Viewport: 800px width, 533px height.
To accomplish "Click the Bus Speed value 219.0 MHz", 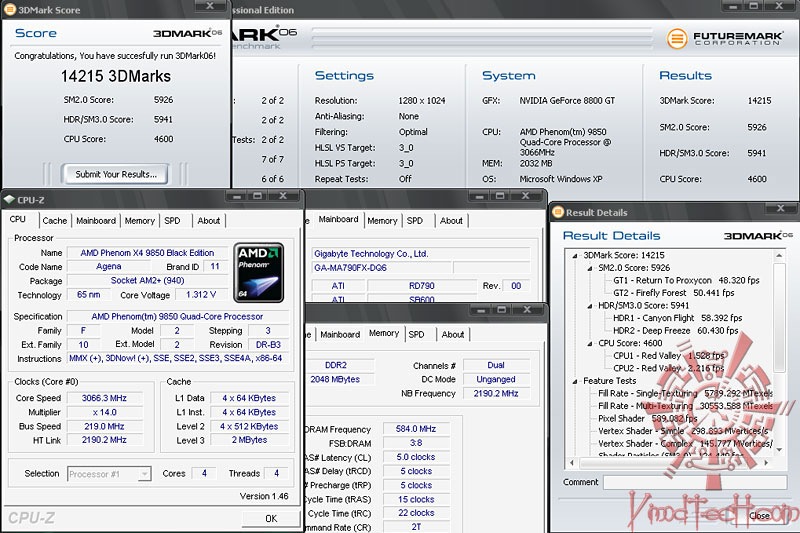I will pos(104,426).
